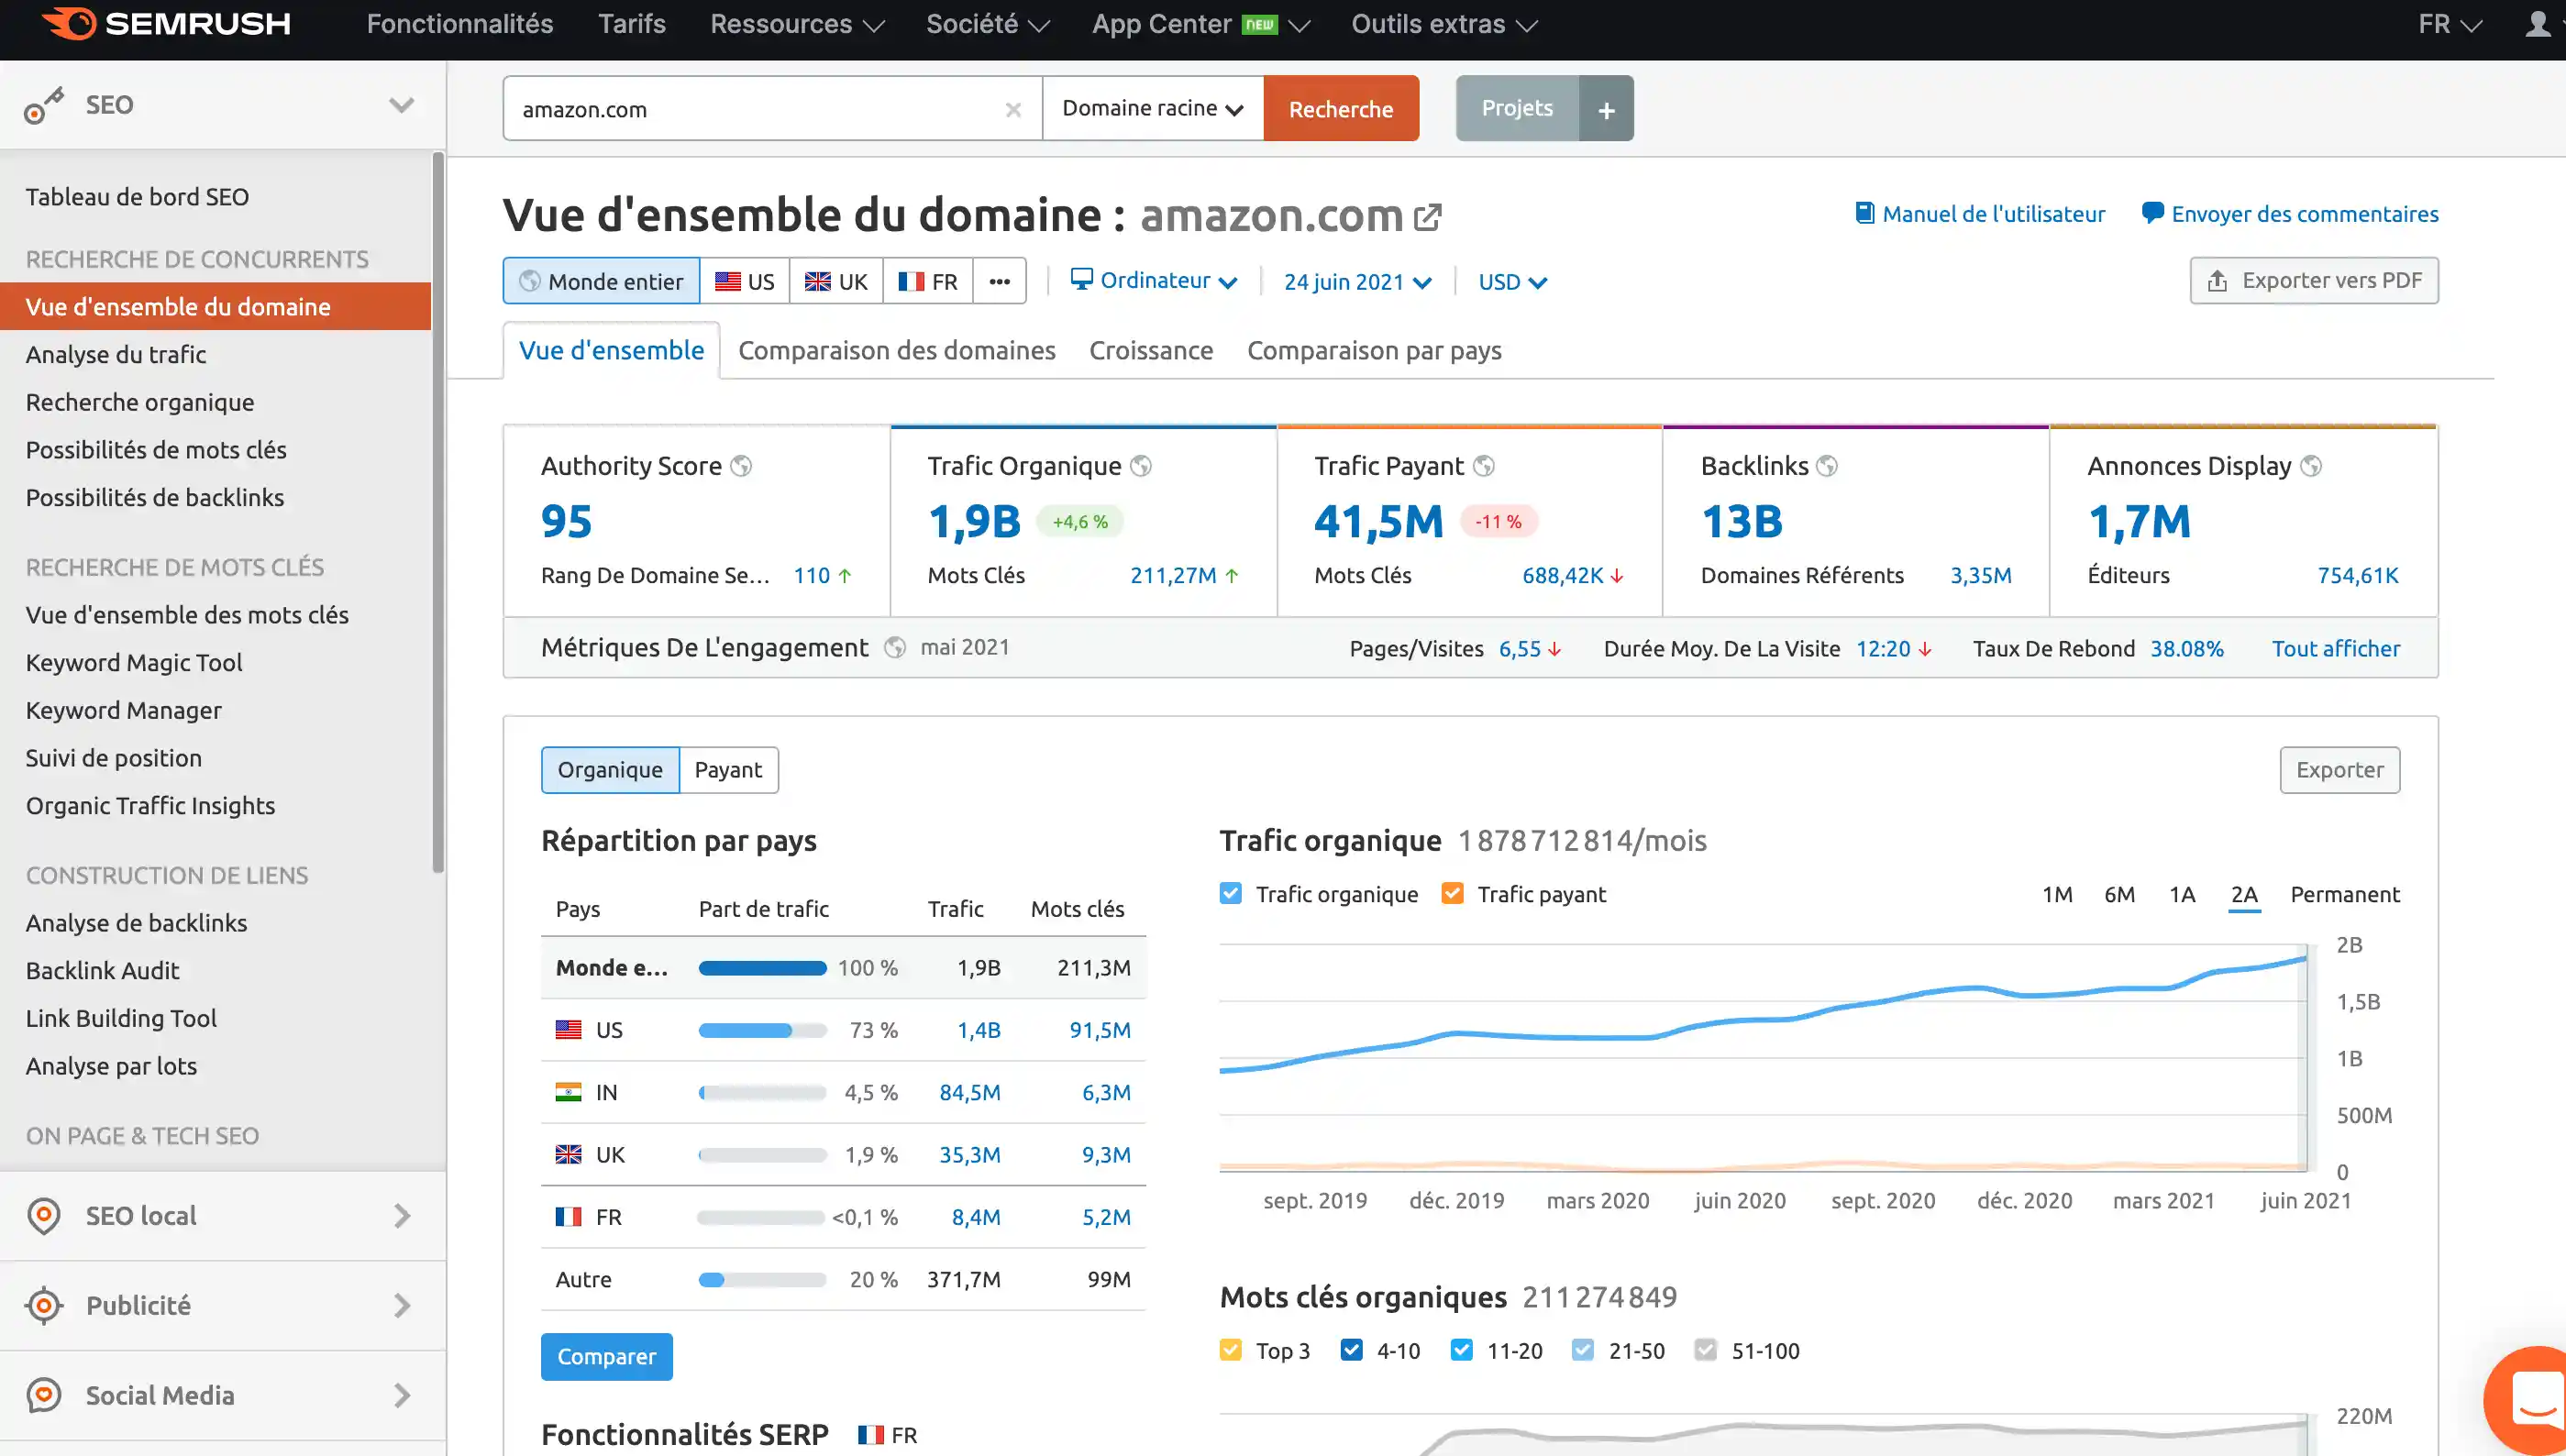Viewport: 2566px width, 1456px height.
Task: Click the Métriques De L'engagement globe icon
Action: point(895,648)
